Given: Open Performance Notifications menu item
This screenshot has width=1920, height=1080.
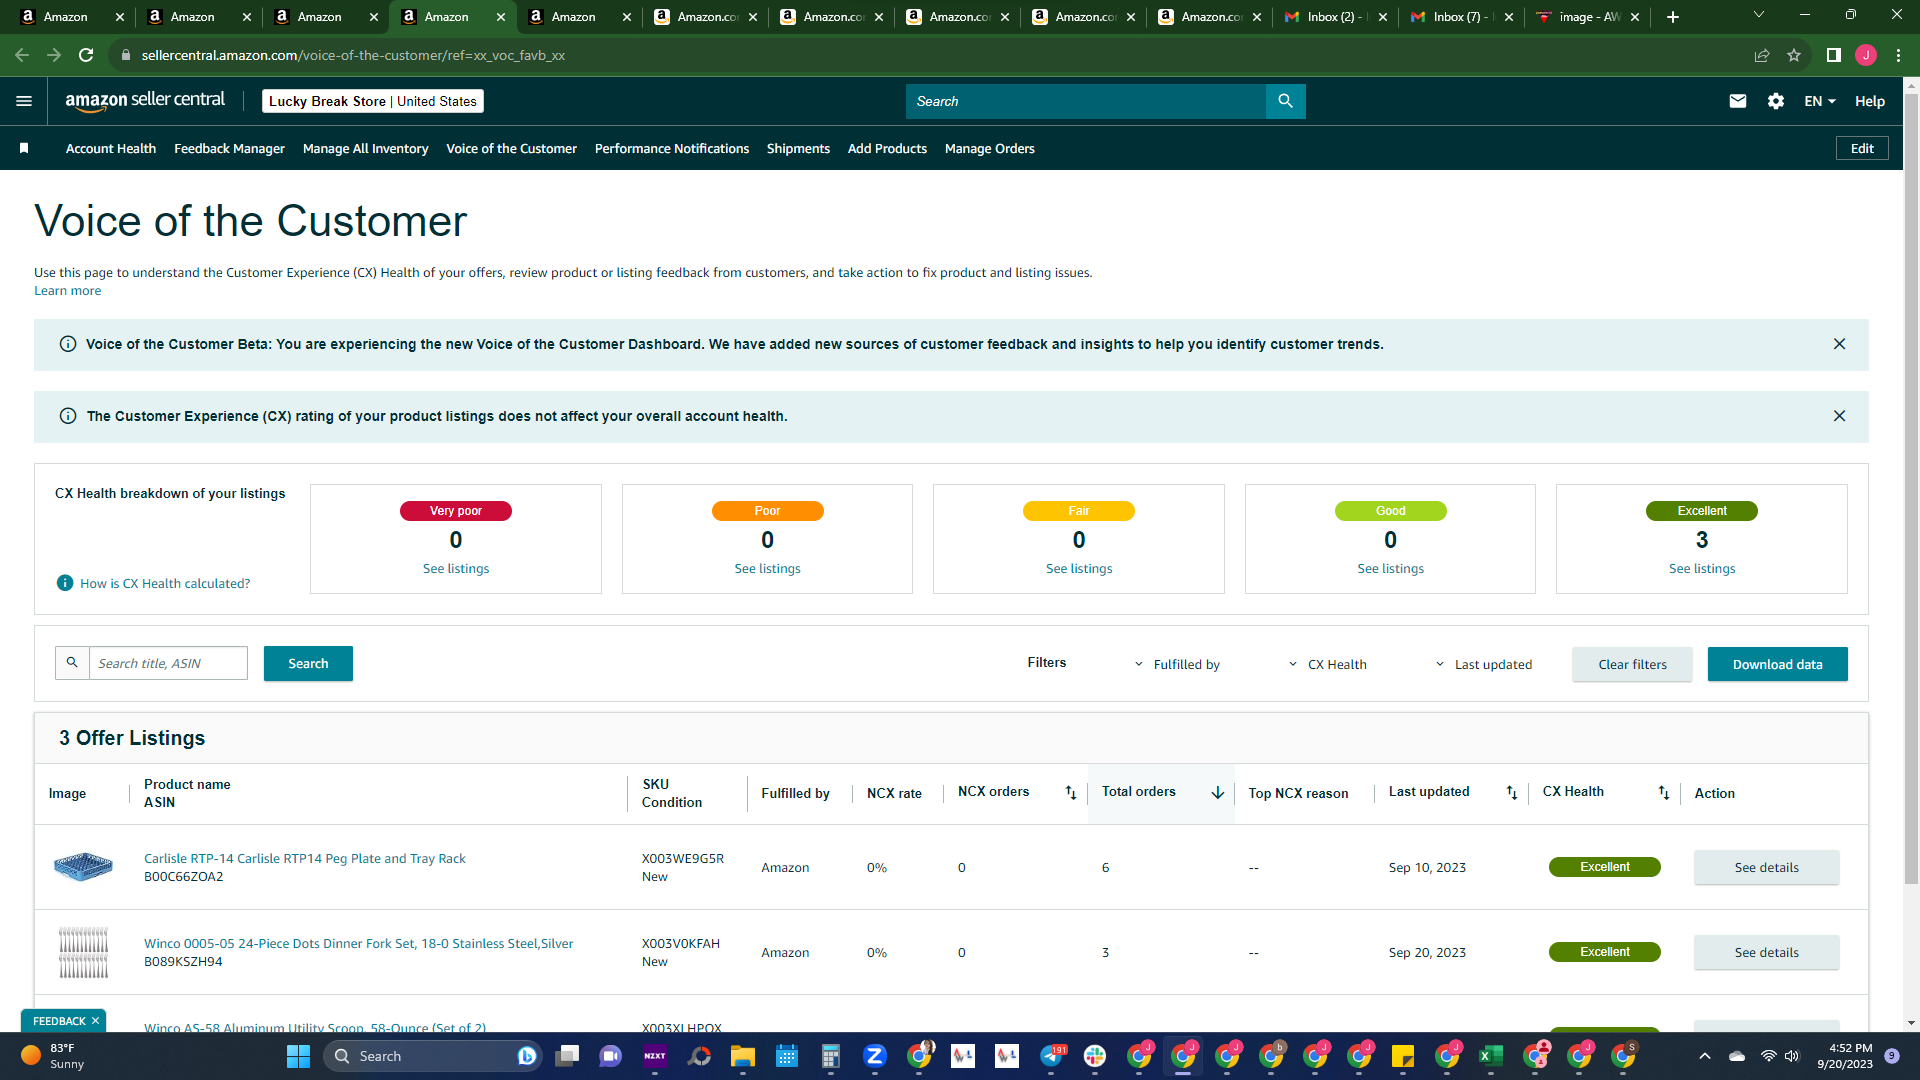Looking at the screenshot, I should click(672, 148).
